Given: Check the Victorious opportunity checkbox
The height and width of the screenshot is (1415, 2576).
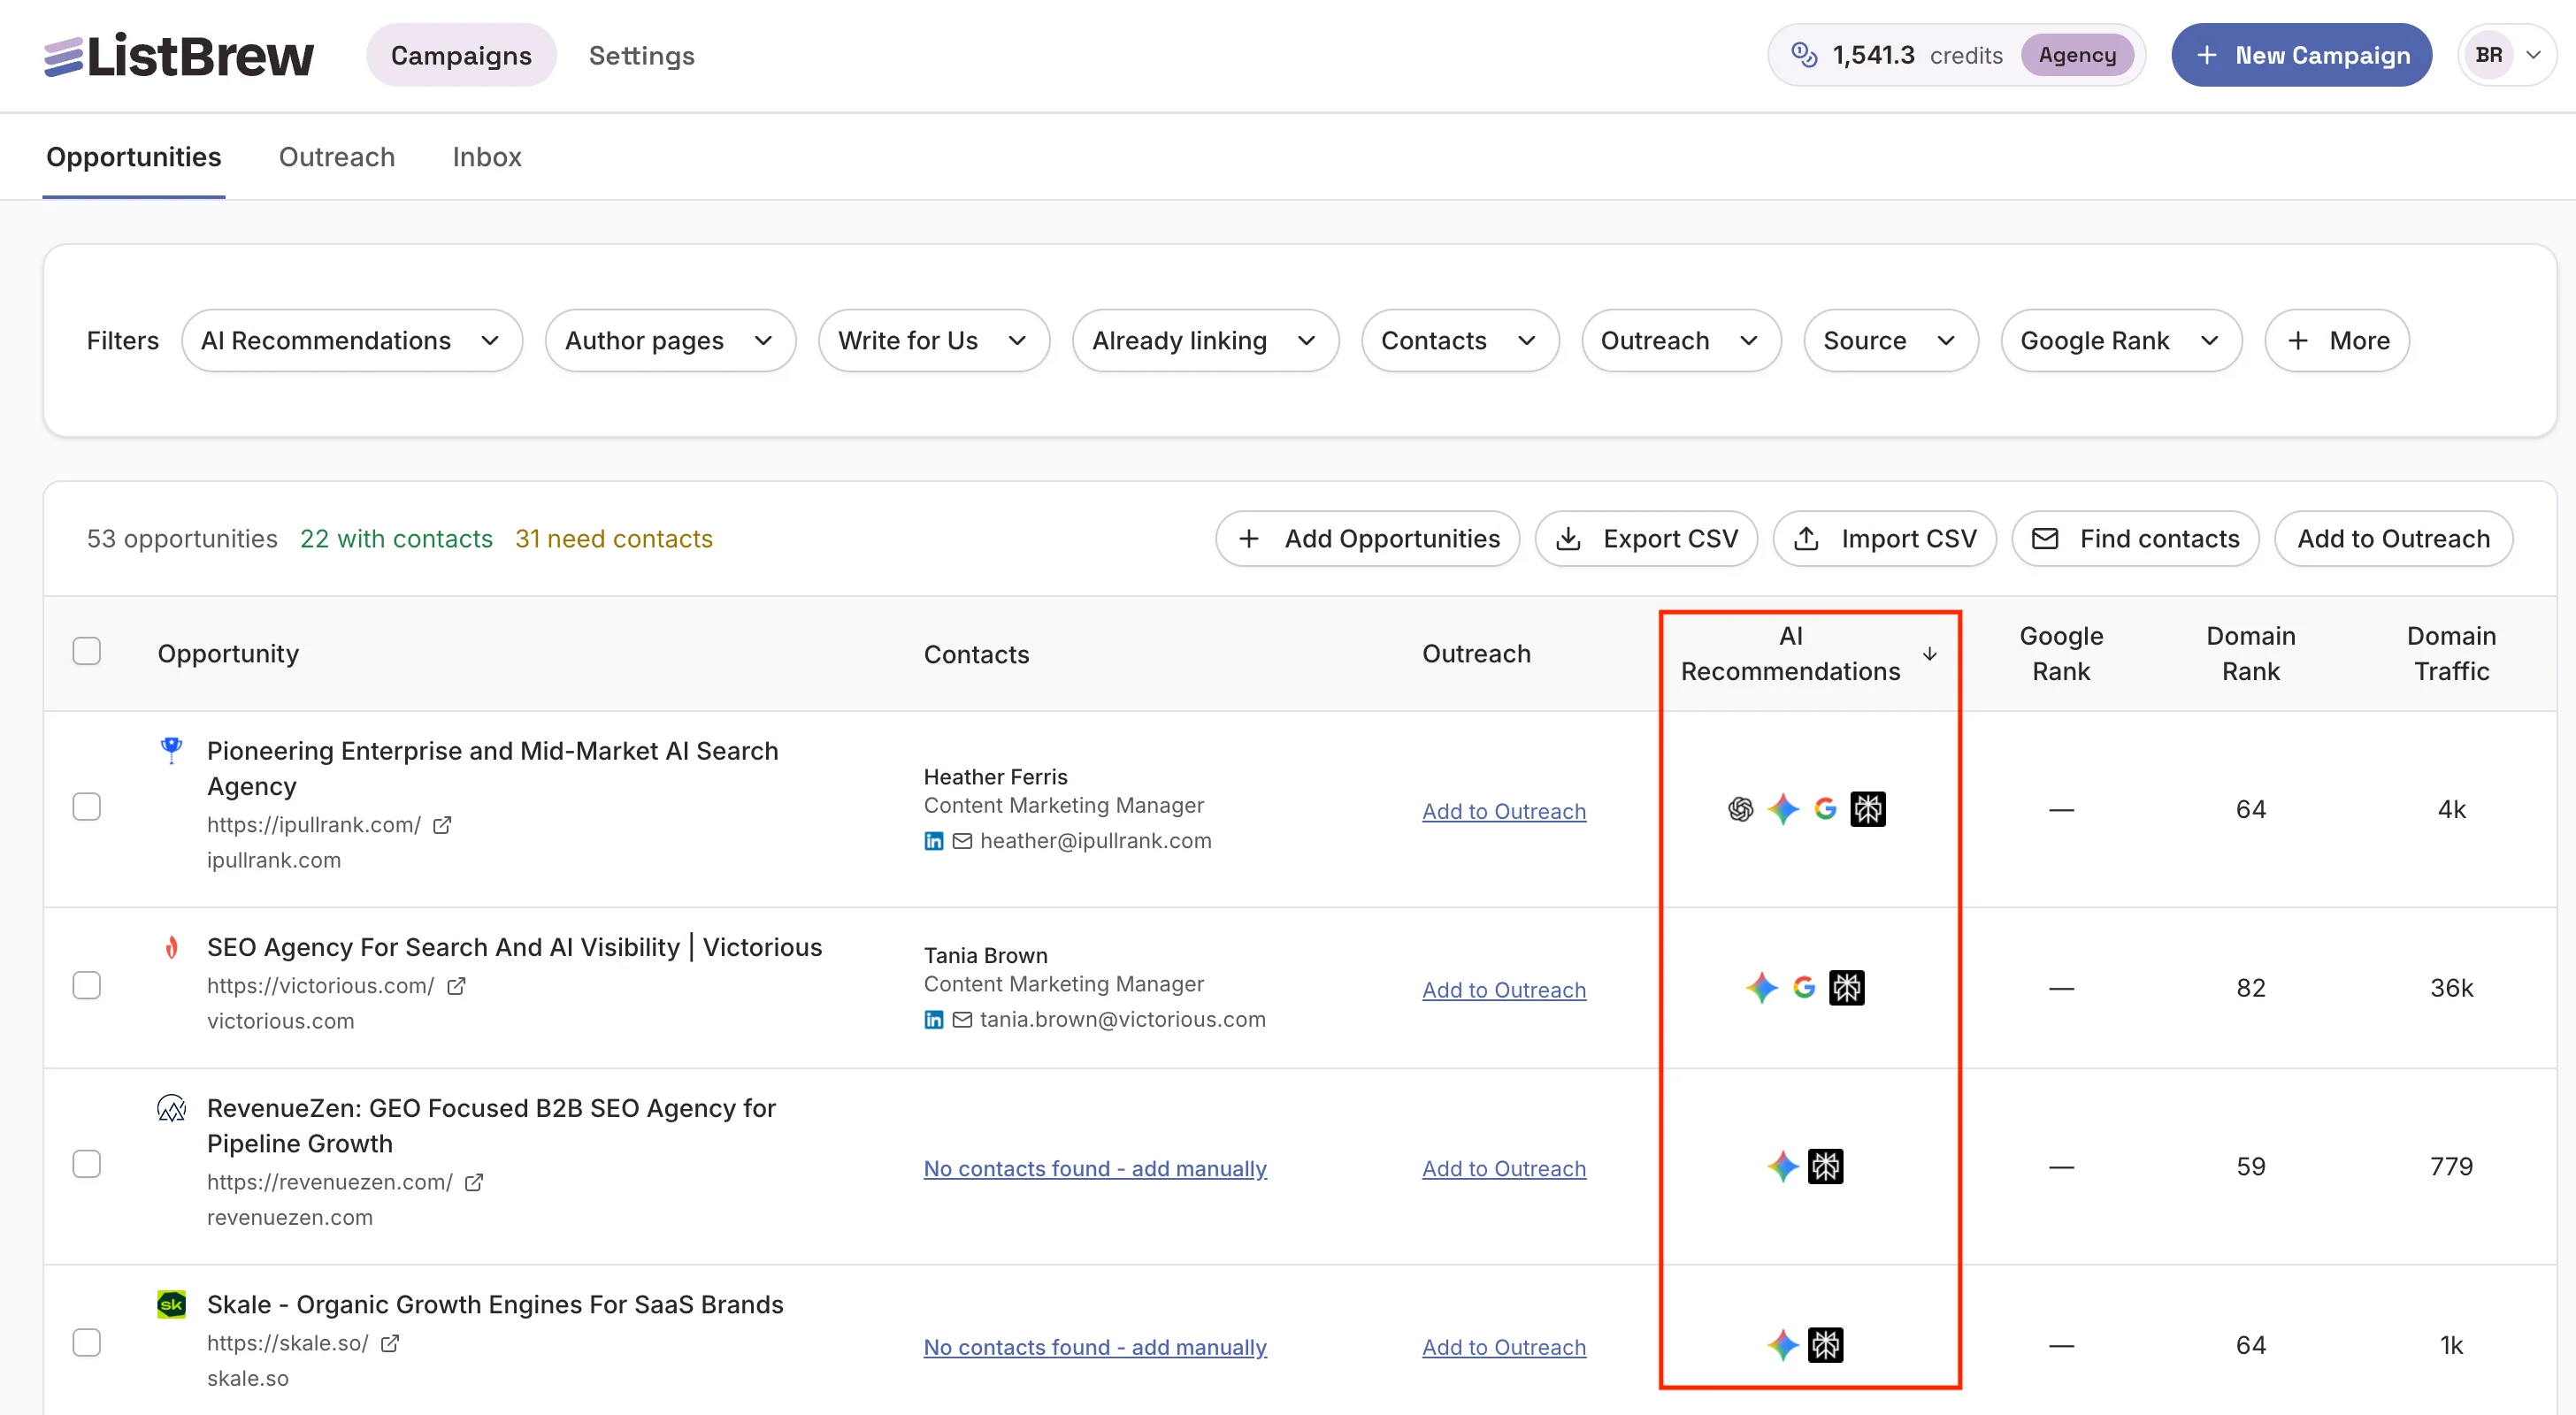Looking at the screenshot, I should pos(87,986).
